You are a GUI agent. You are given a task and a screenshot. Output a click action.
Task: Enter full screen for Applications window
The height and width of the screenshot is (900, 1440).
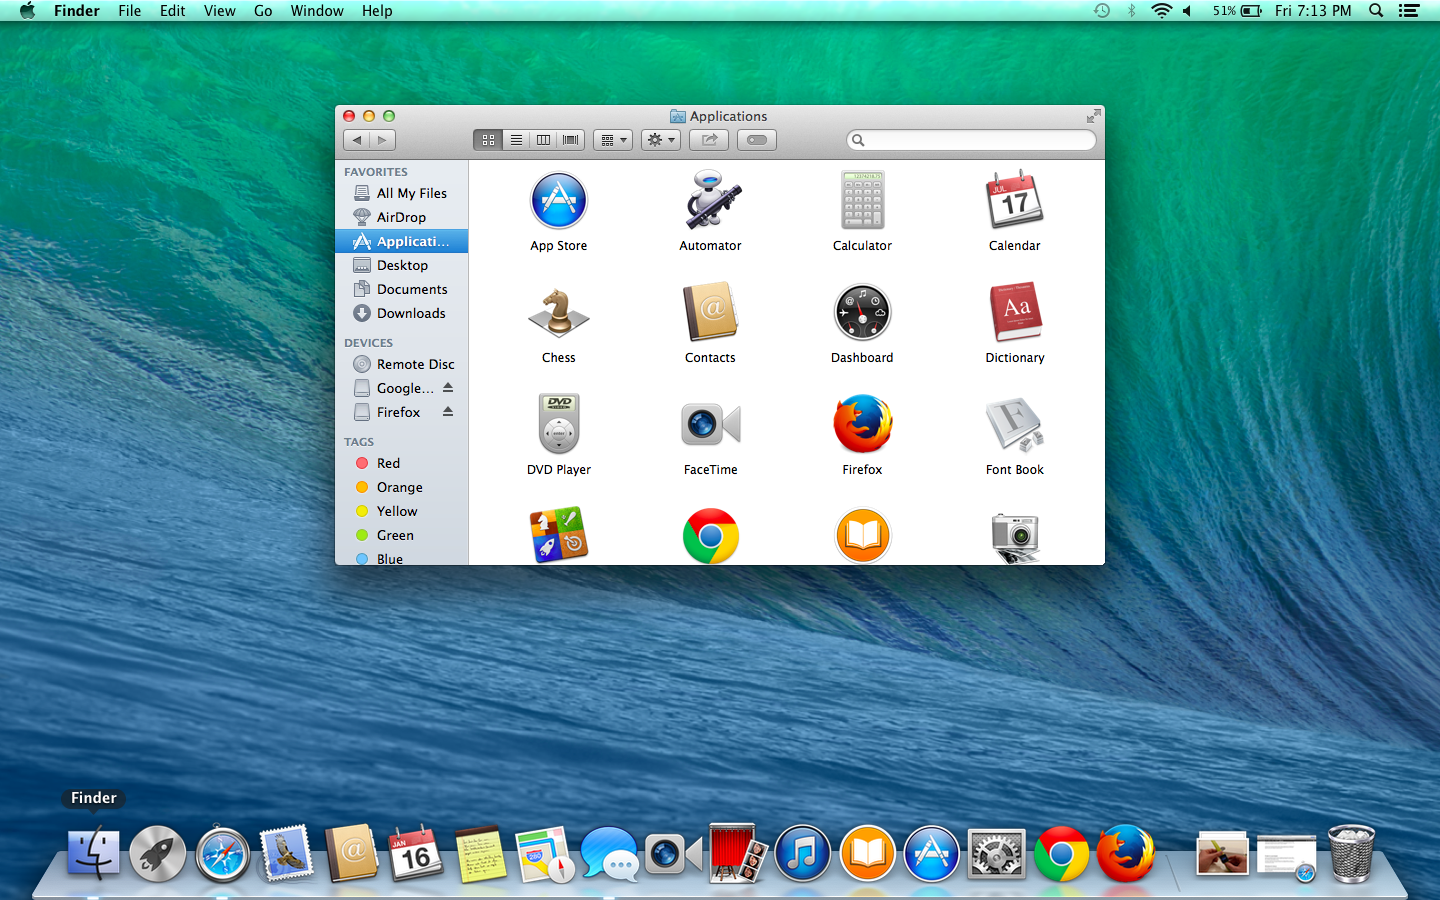pos(1094,116)
